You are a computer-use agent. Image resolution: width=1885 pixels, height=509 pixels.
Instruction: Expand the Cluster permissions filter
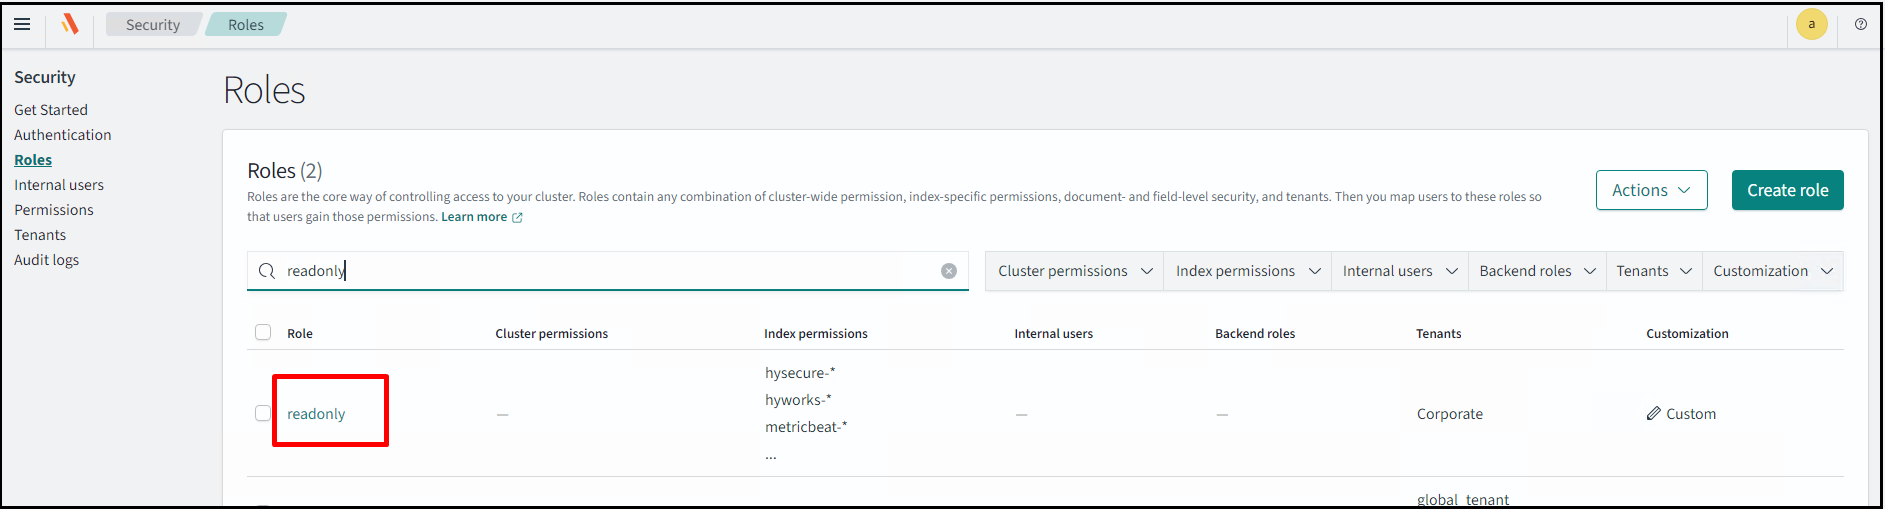pos(1074,271)
